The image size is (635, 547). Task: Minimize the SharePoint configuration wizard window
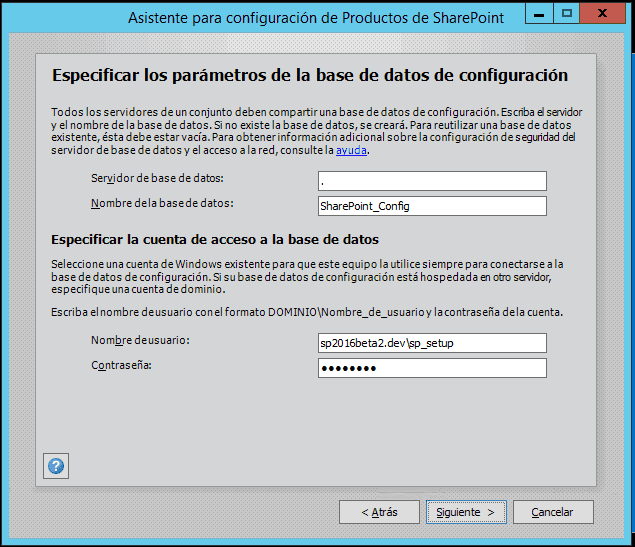pos(539,13)
